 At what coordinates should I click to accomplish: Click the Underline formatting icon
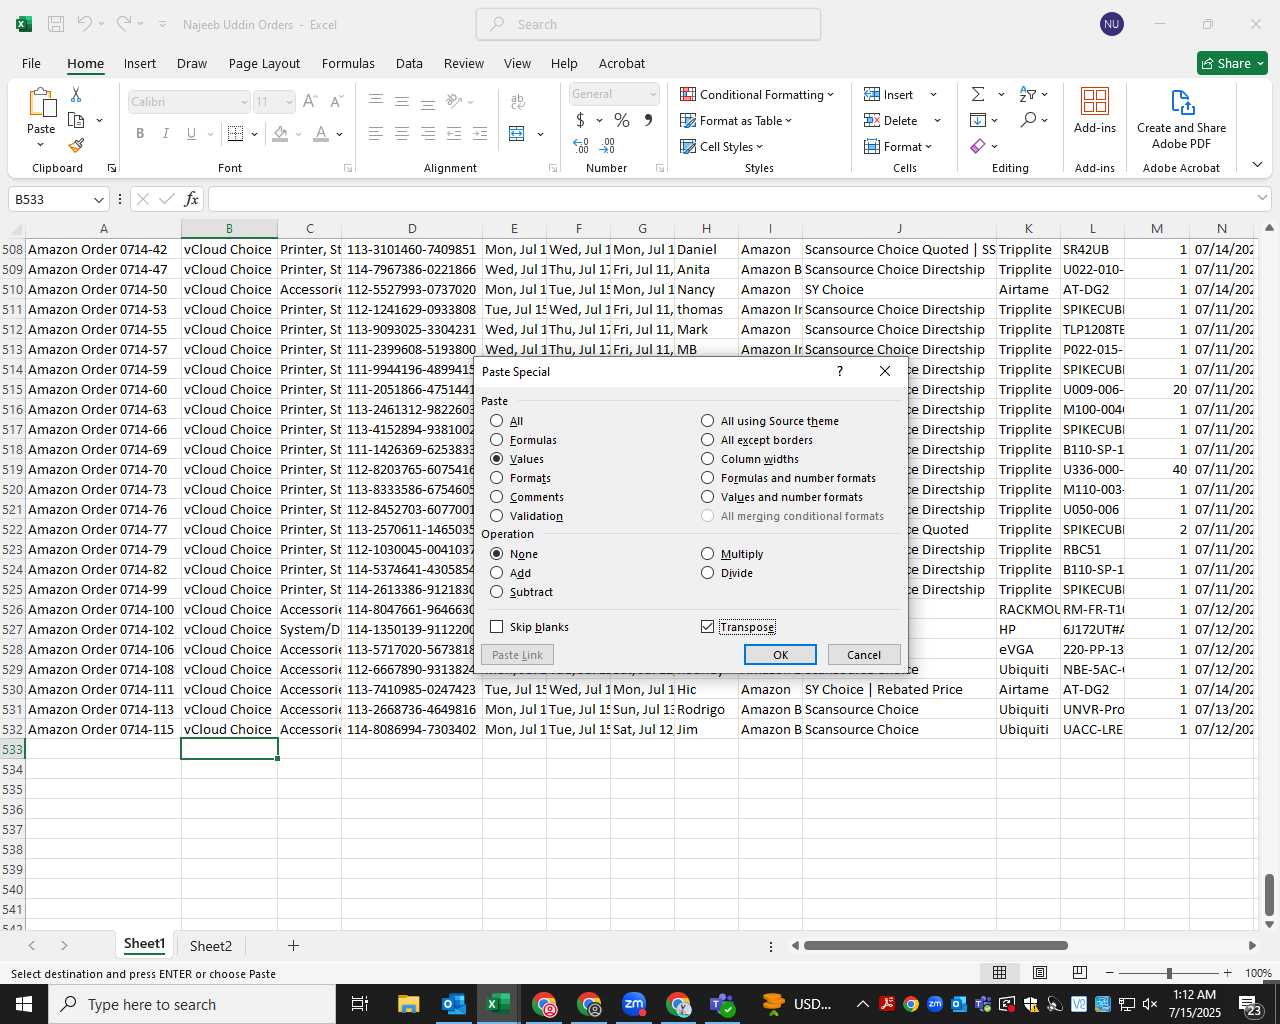click(x=191, y=133)
